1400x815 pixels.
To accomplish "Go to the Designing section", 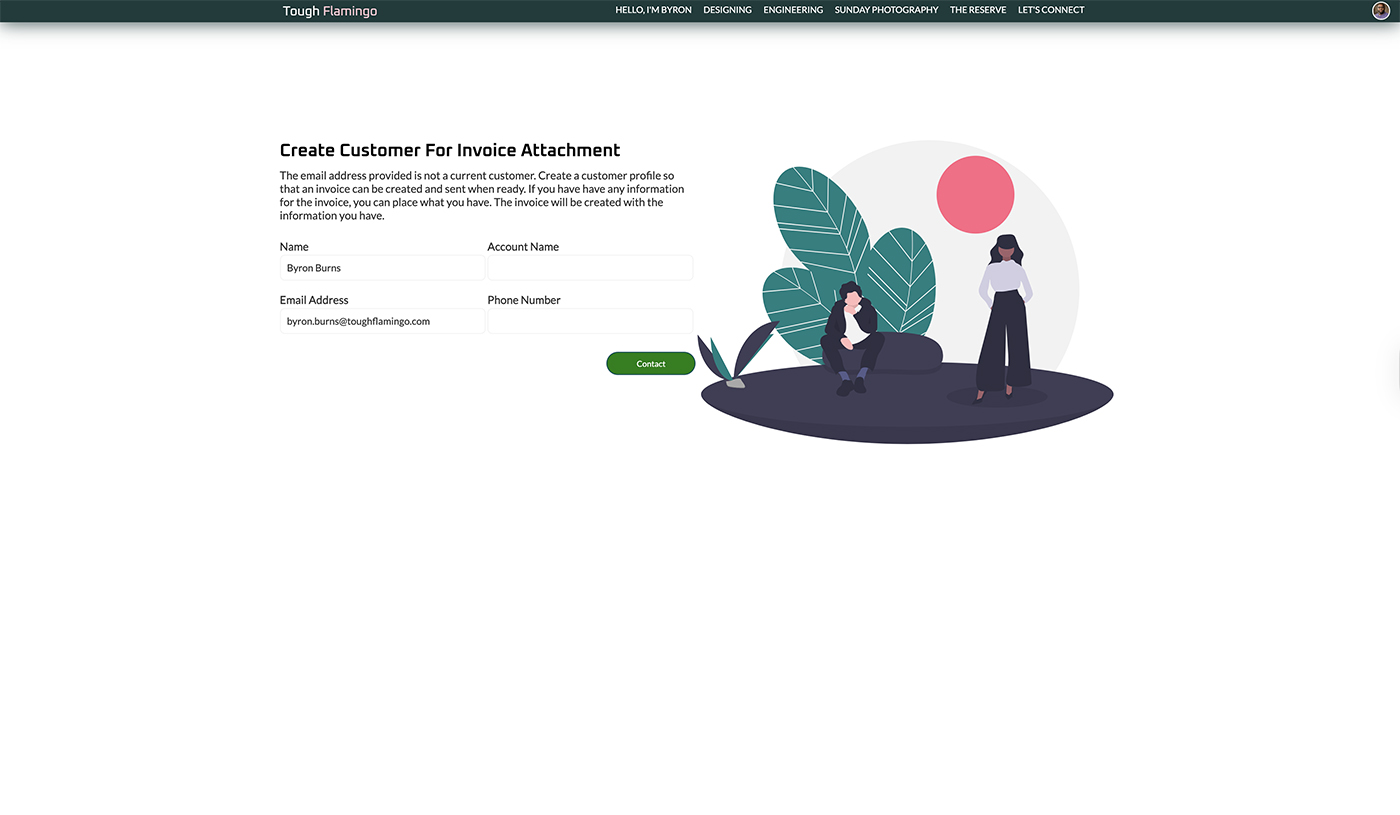I will click(x=727, y=10).
